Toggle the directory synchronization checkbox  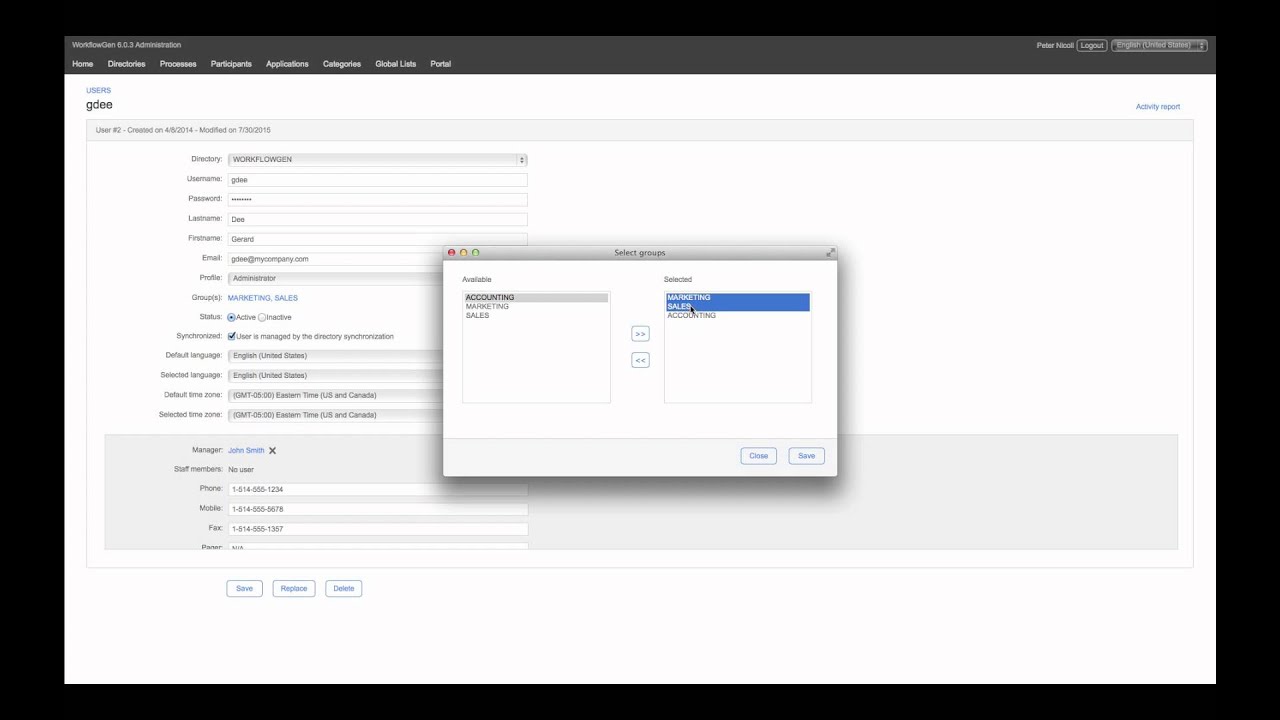click(x=232, y=337)
